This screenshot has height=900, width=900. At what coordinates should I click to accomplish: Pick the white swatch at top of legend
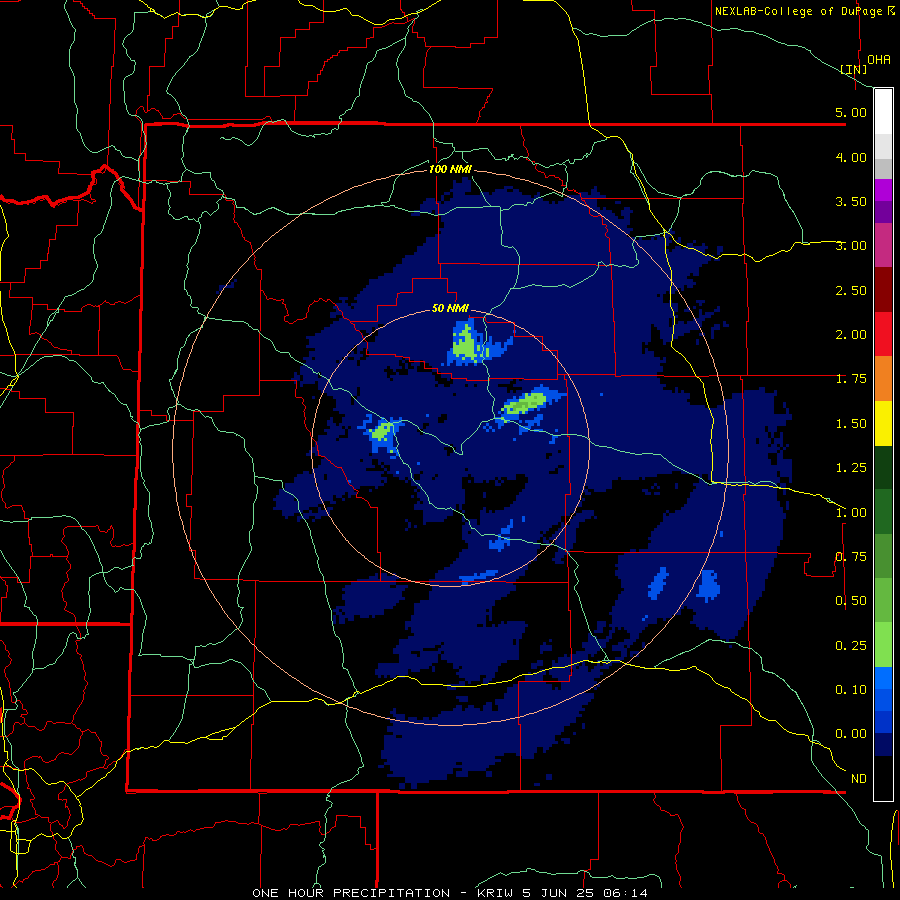tap(883, 112)
